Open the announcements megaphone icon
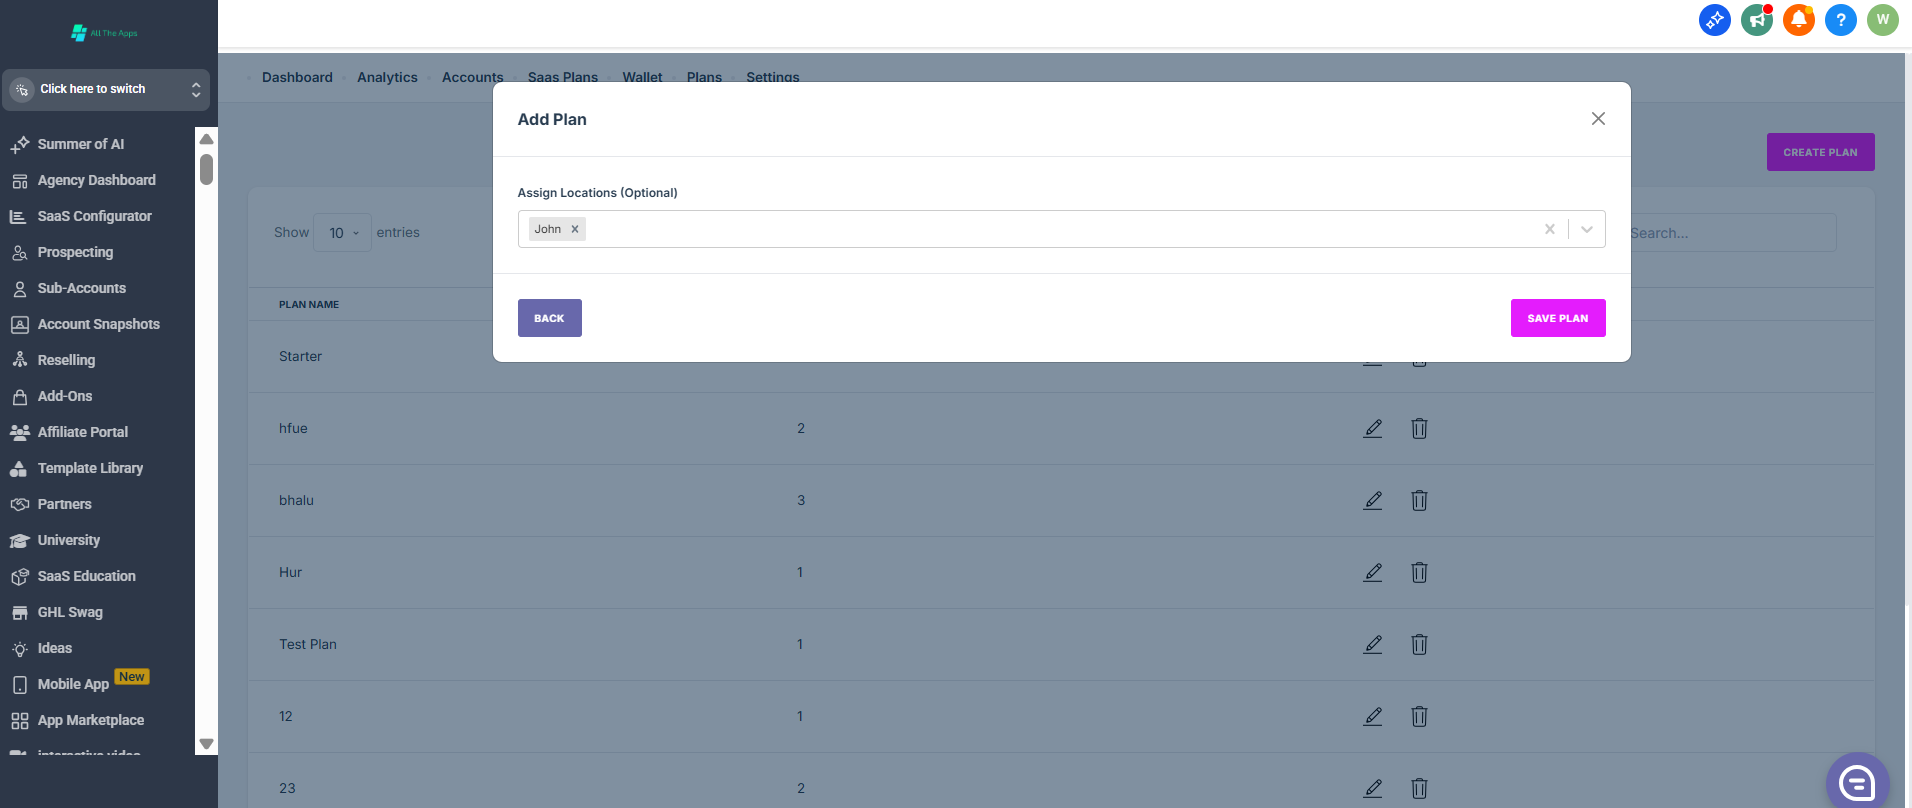The height and width of the screenshot is (808, 1912). (x=1757, y=20)
